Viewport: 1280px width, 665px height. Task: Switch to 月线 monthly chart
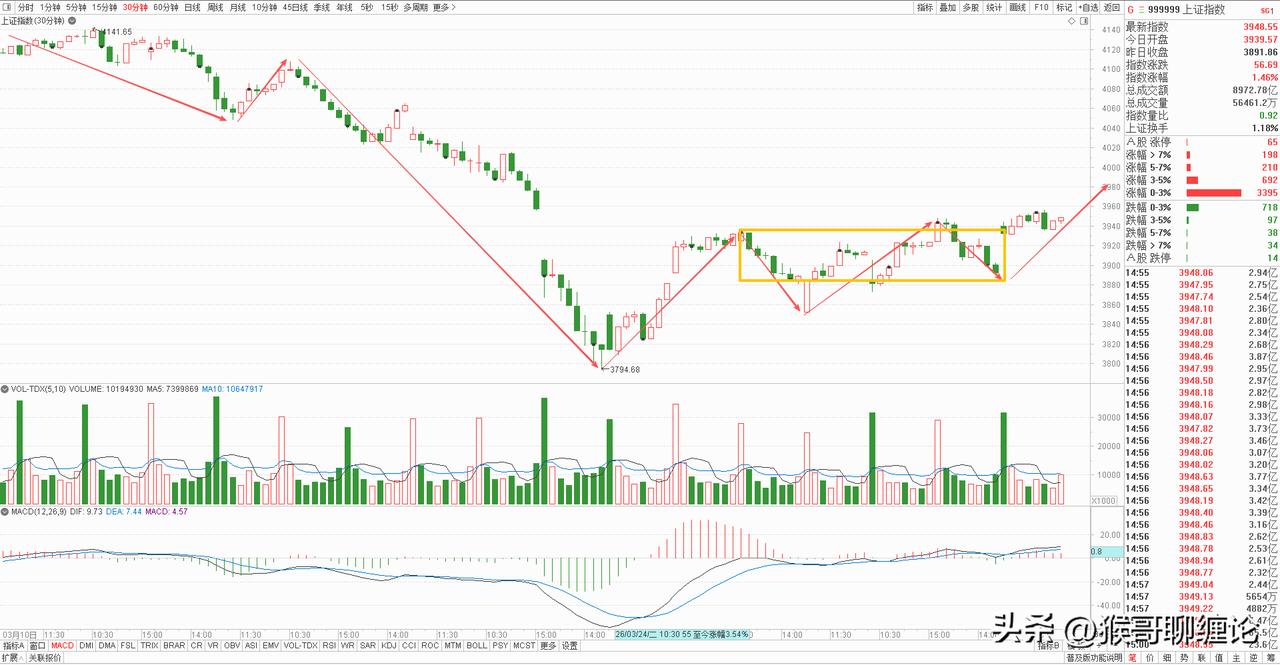point(238,7)
